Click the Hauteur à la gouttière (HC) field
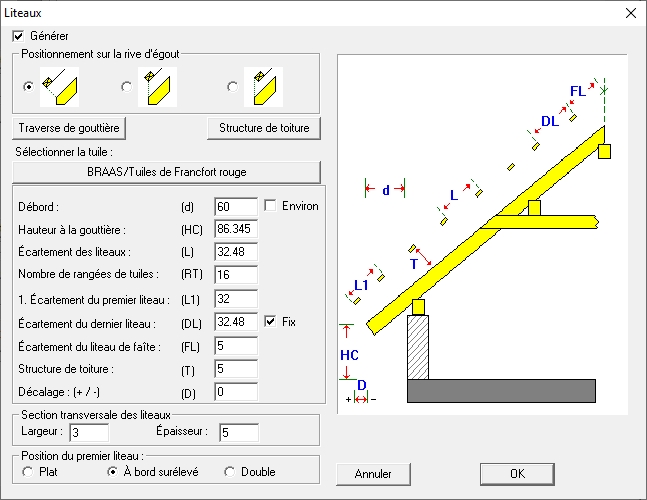 click(x=236, y=229)
